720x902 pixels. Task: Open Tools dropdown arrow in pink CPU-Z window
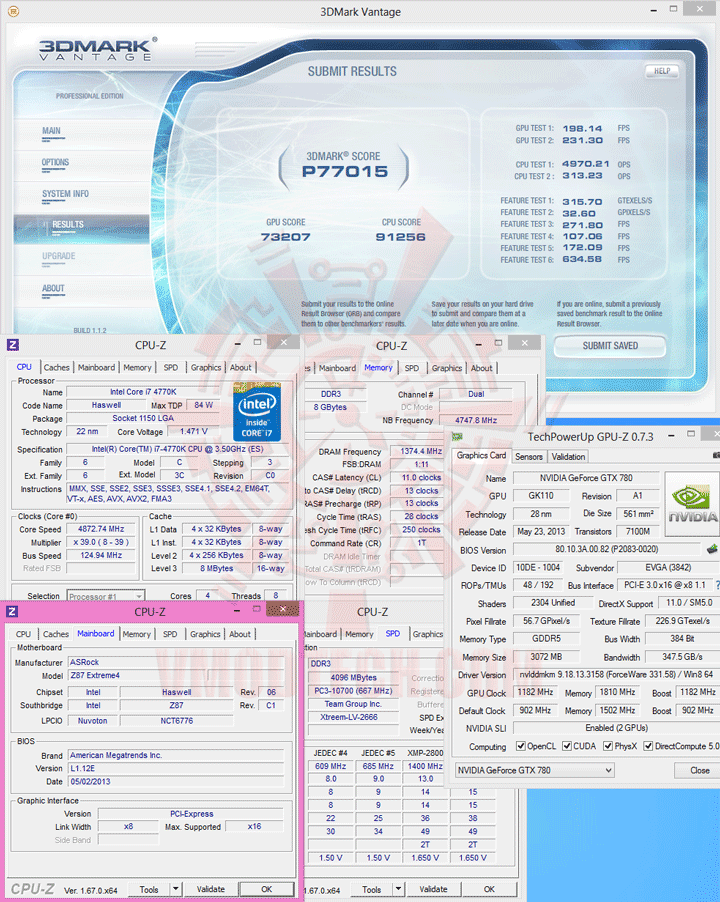point(176,889)
